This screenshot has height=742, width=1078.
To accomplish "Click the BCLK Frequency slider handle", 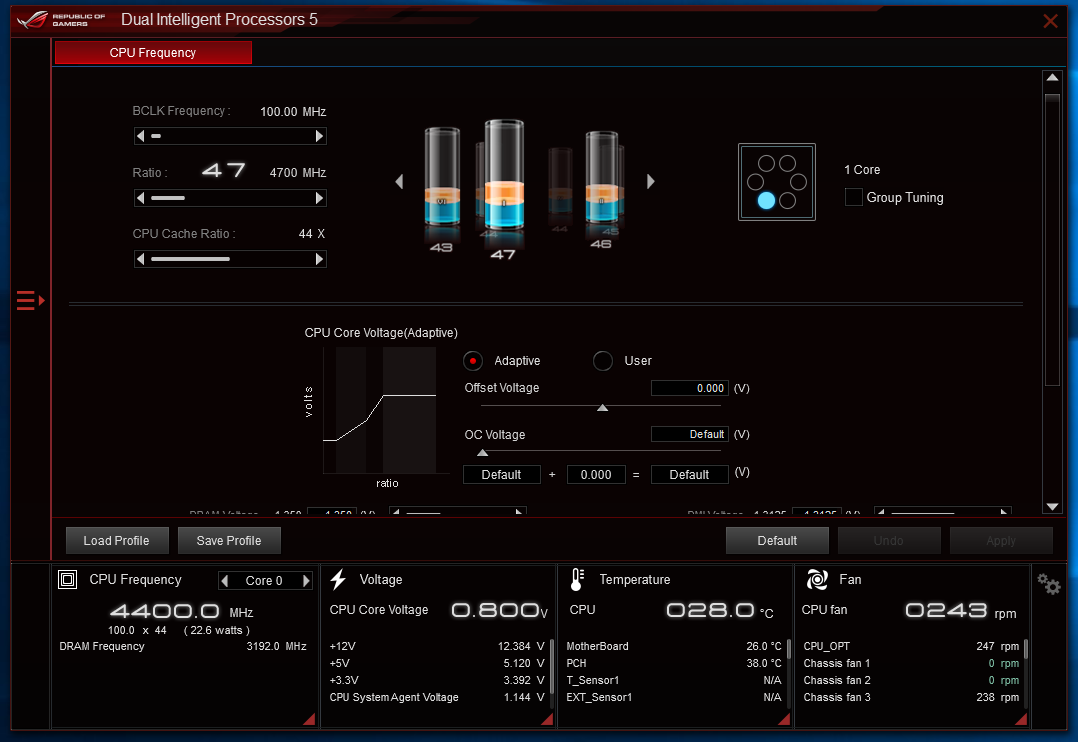I will [x=156, y=136].
